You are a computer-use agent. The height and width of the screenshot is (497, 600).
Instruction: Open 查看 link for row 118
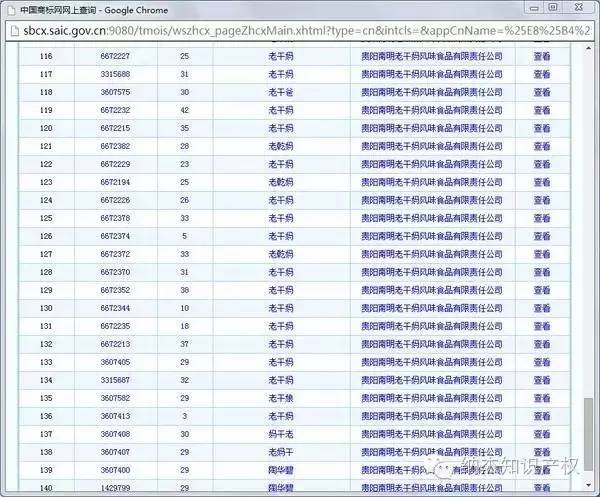(541, 92)
